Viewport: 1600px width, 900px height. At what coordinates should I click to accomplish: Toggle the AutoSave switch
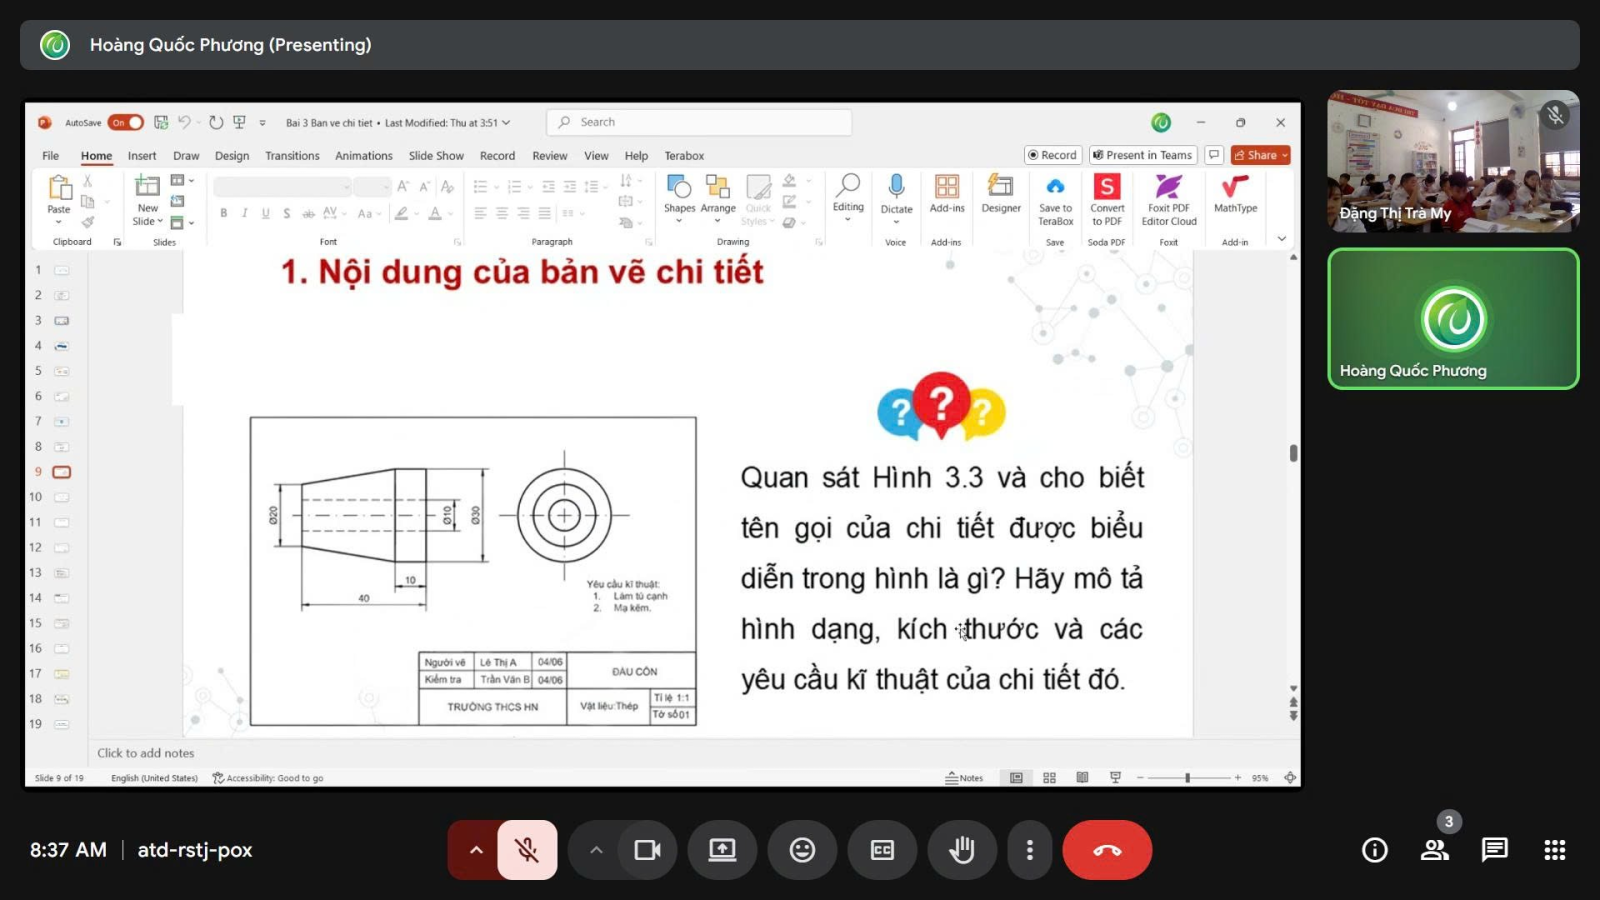[x=126, y=123]
